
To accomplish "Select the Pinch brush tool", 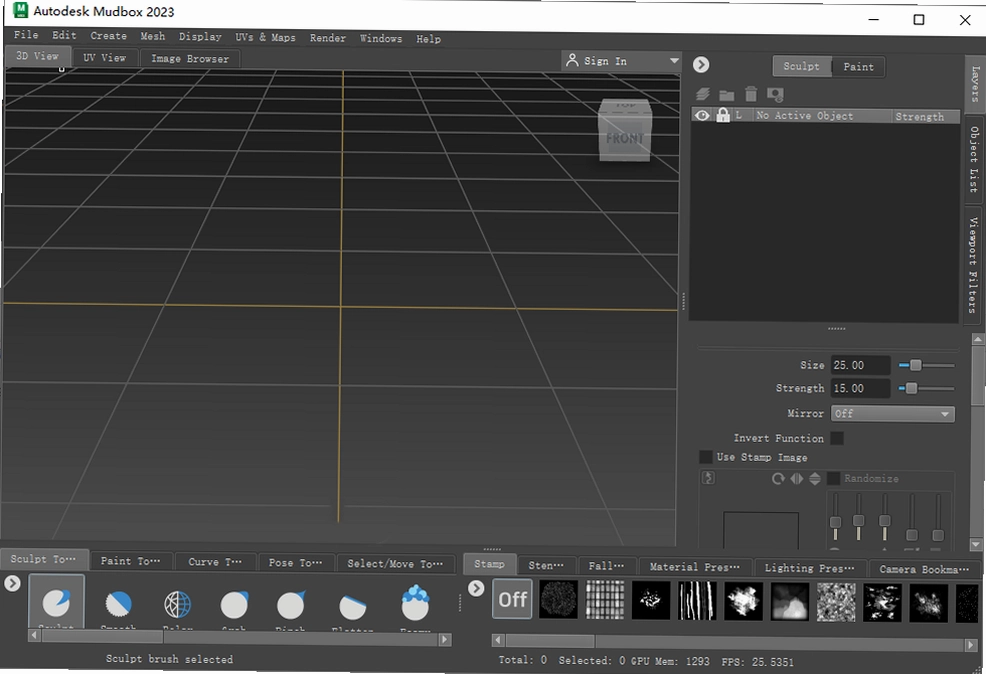I will point(291,605).
